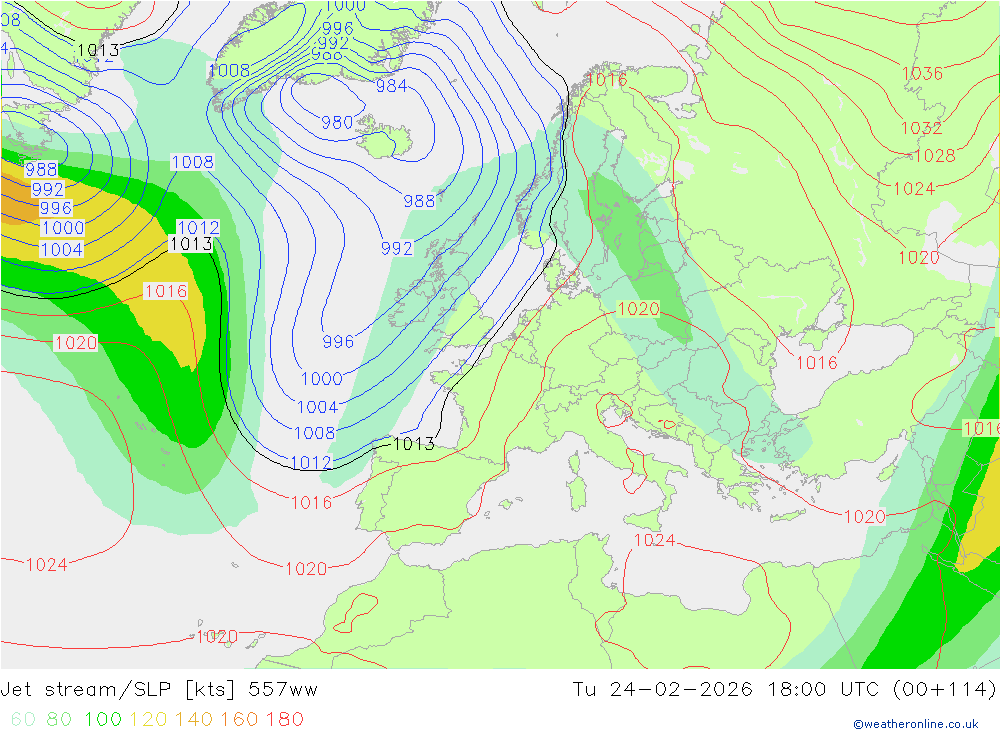Screen dimensions: 1000x733
Task: Select the 80 kts legend value
Action: pos(59,719)
